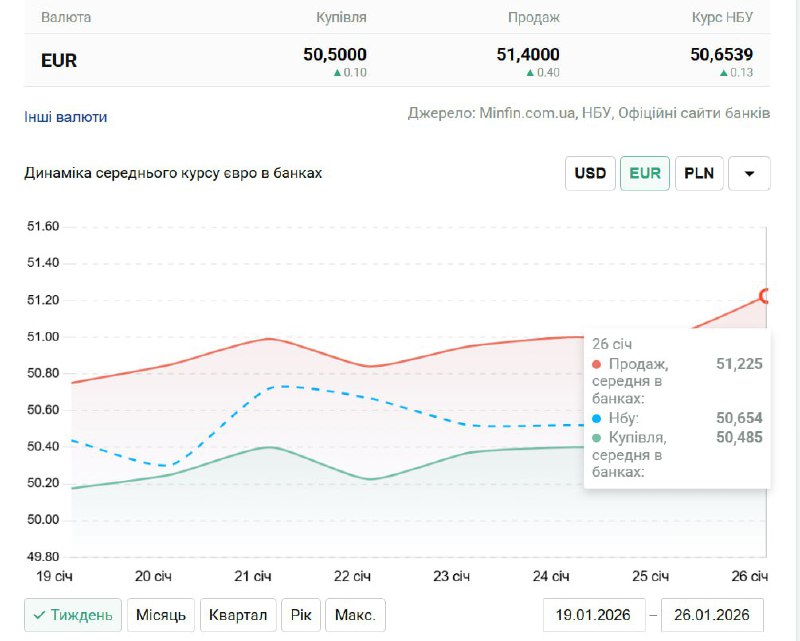Switch to the Тиждень period

pos(73,615)
